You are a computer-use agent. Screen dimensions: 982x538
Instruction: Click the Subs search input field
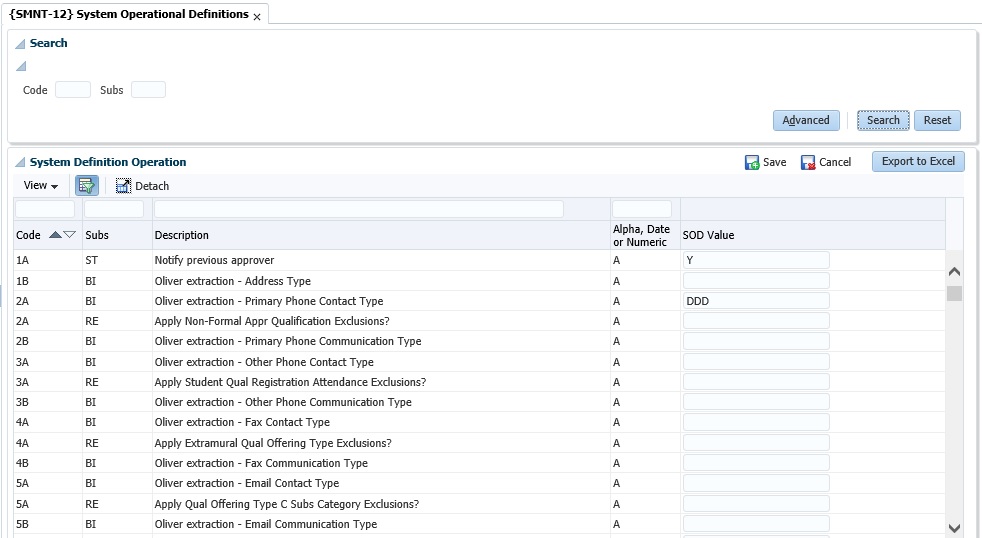tap(148, 90)
